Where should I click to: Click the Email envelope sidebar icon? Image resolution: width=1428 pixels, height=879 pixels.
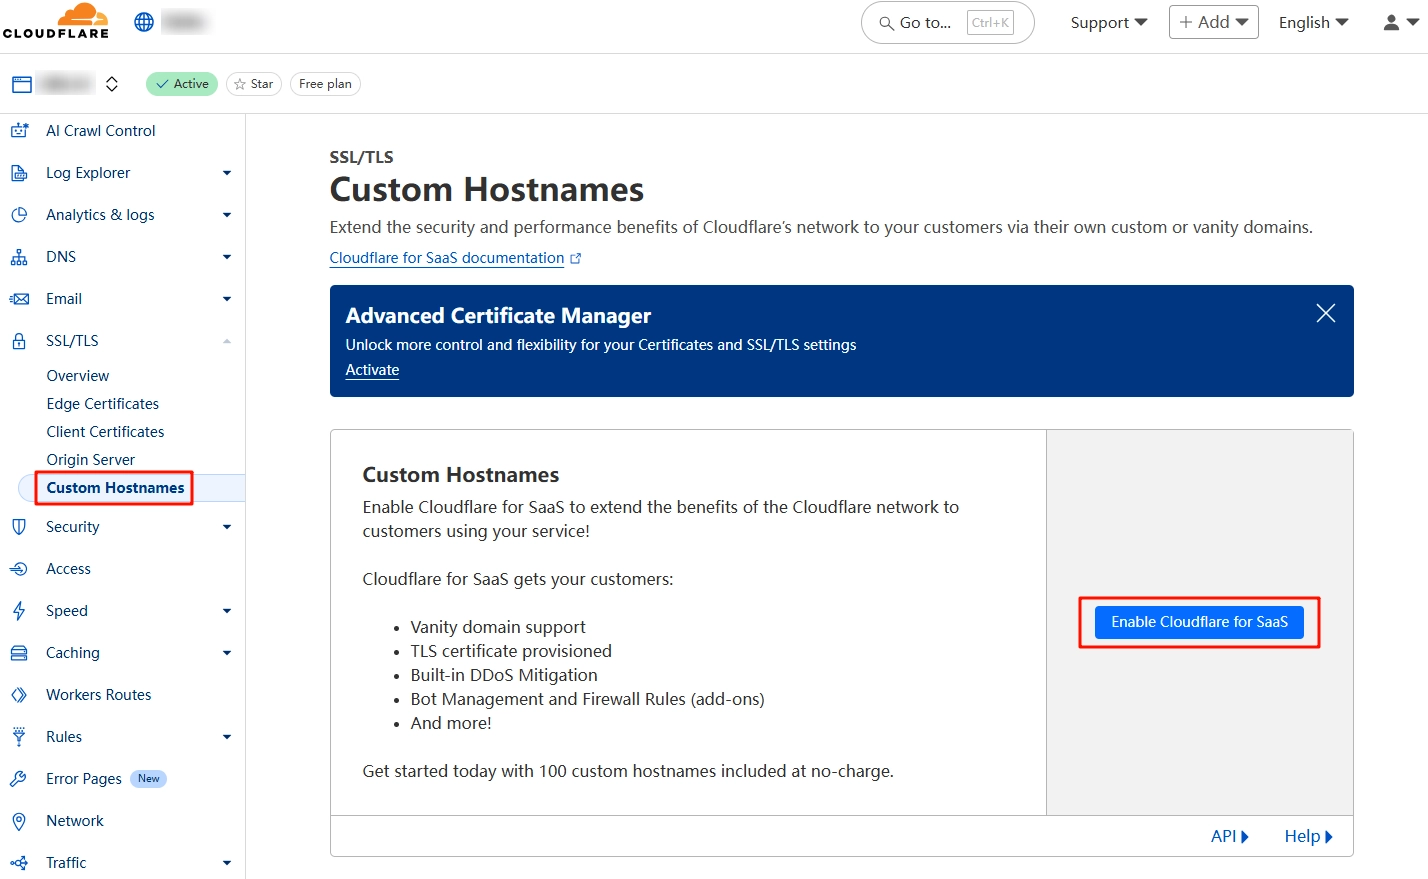[20, 298]
